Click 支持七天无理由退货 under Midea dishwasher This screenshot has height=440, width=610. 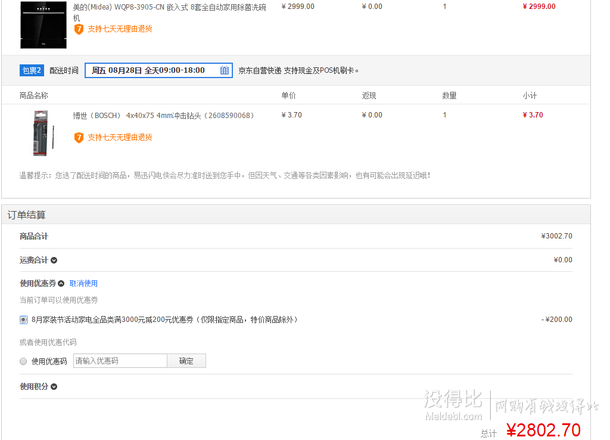click(120, 29)
